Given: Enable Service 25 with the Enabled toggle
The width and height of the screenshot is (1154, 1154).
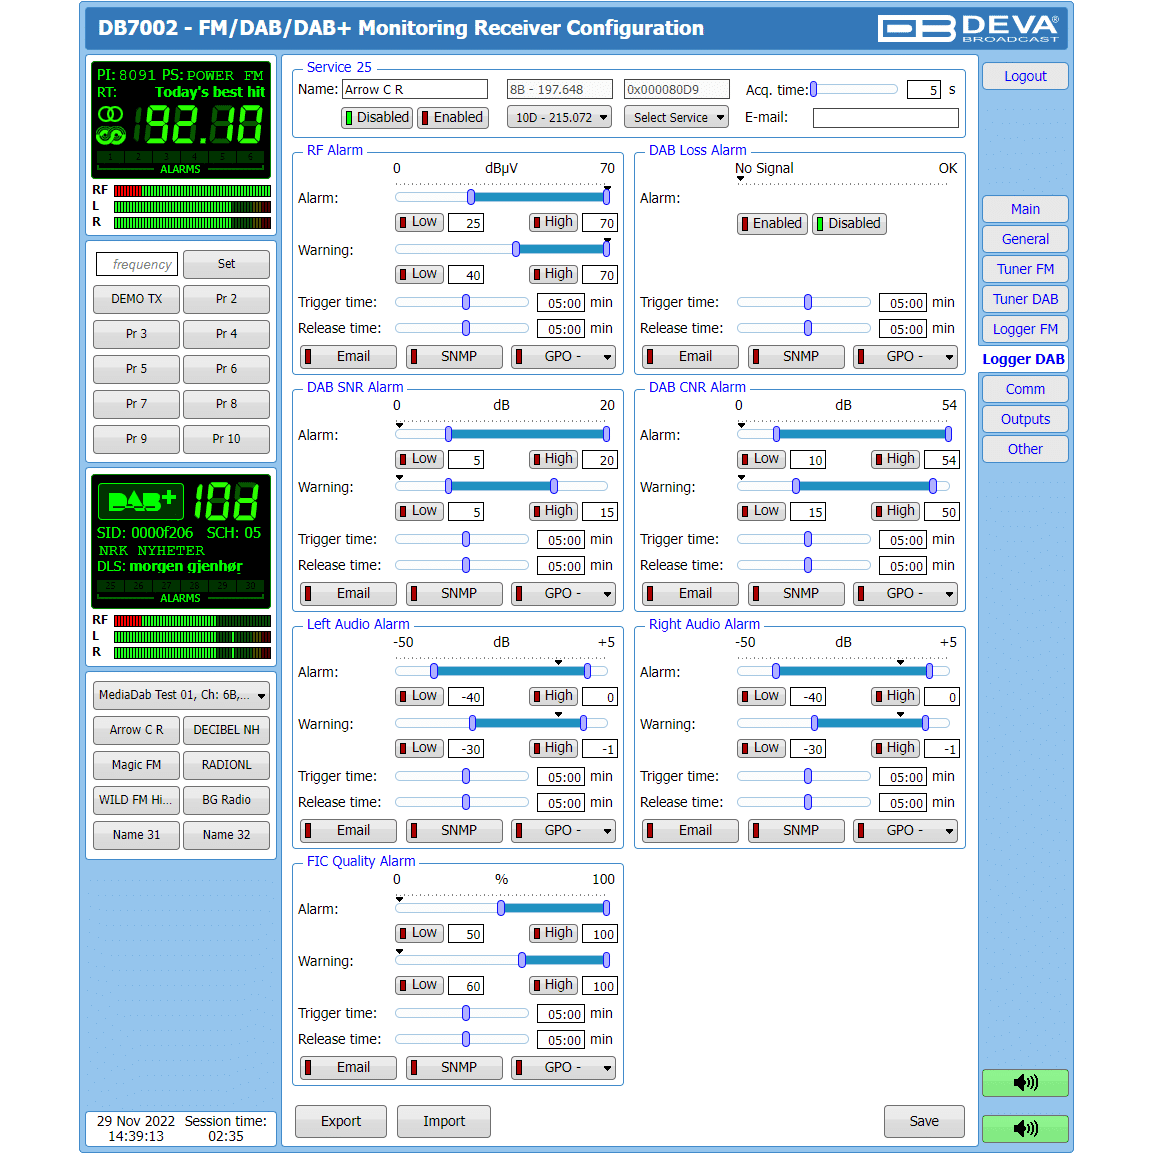Looking at the screenshot, I should [452, 118].
